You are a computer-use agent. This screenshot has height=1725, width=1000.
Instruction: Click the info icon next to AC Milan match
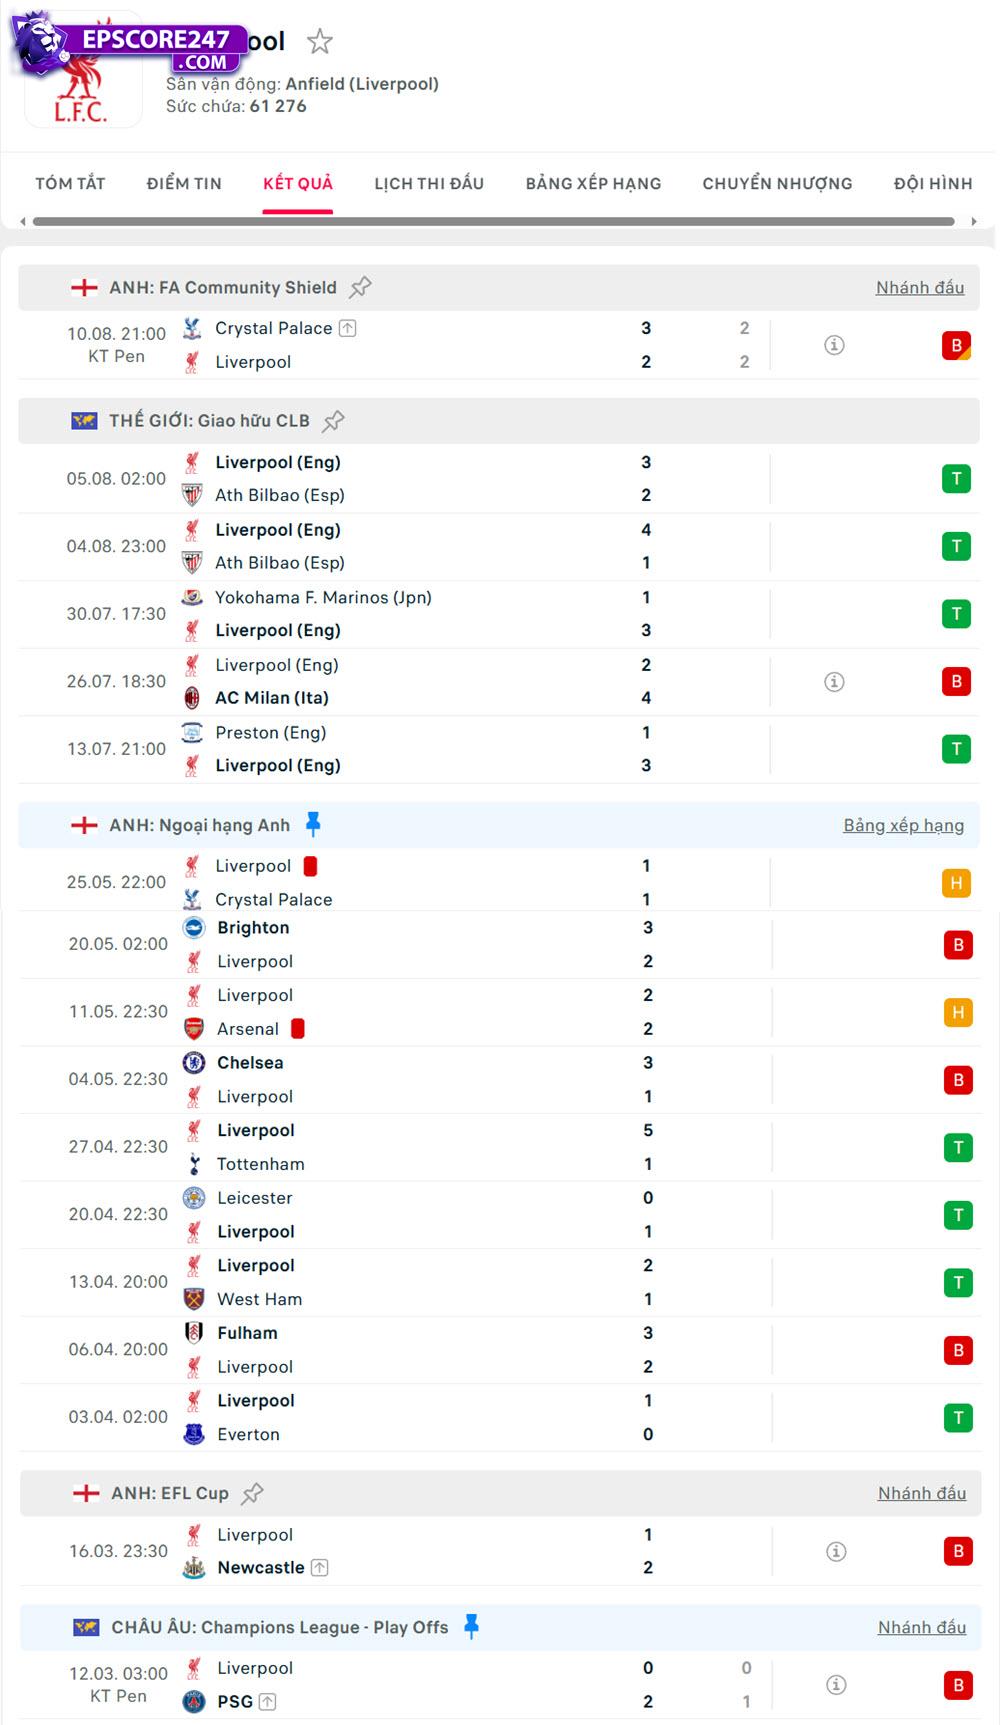coord(835,681)
